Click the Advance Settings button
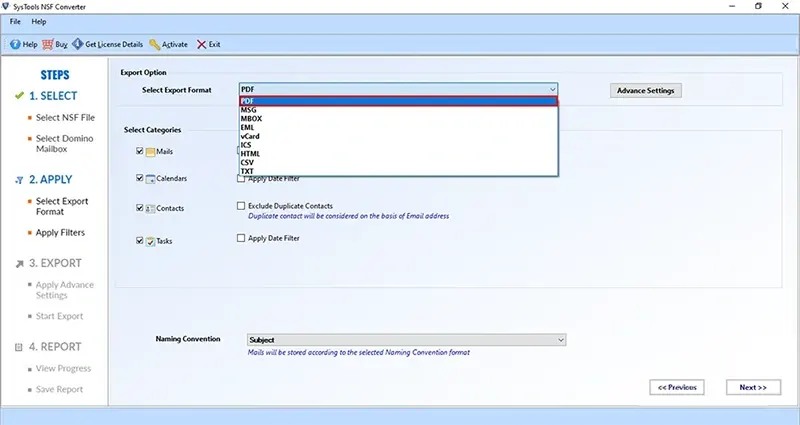Screen dimensions: 800x425 point(645,90)
